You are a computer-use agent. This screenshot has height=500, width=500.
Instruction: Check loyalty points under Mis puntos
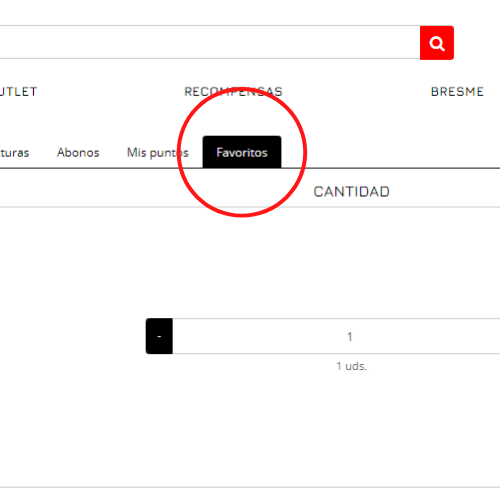[158, 153]
